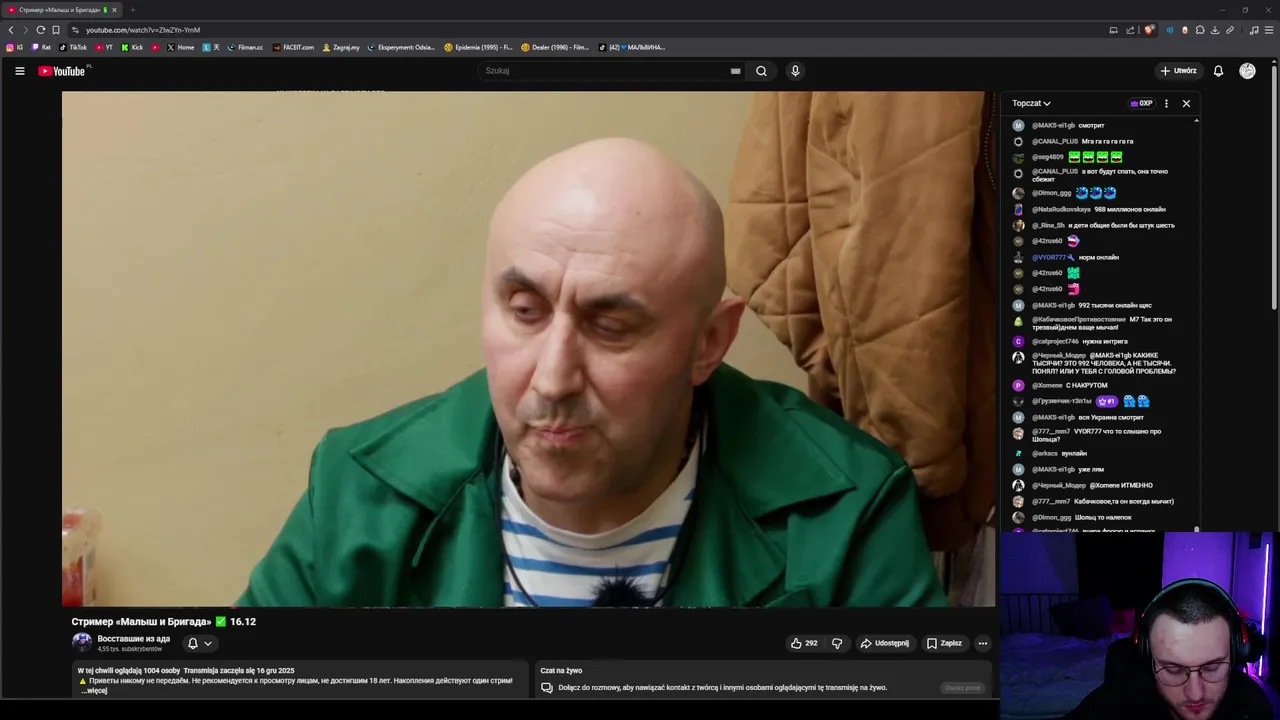Viewport: 1280px width, 720px height.
Task: Open the МАЛЬВИНА TikTok bookmark
Action: [x=631, y=47]
